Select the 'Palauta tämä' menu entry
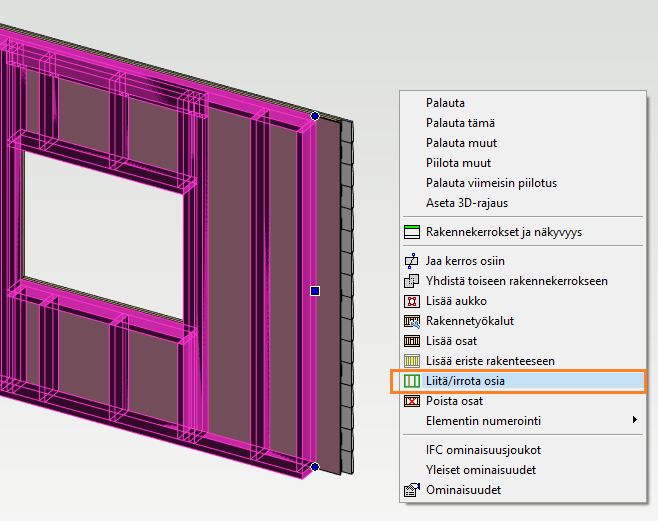This screenshot has height=521, width=658. pos(460,123)
